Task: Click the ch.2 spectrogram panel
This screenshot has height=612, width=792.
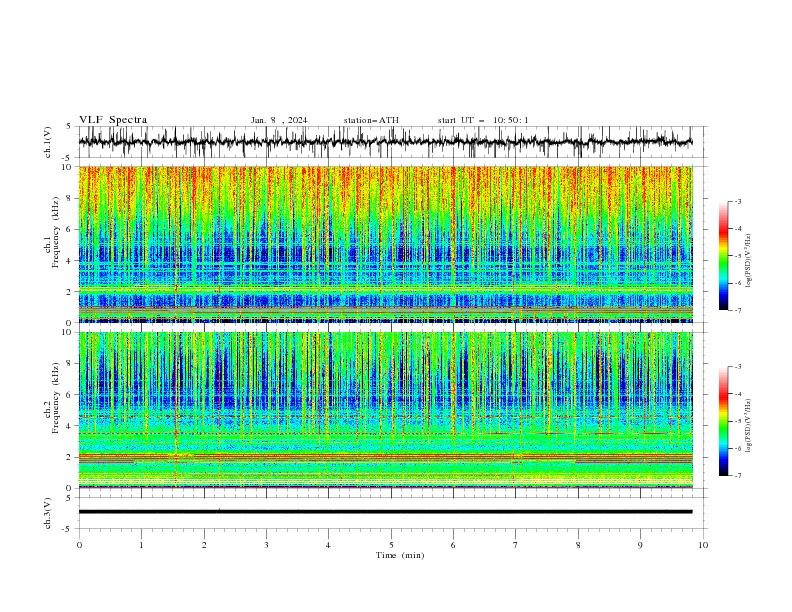Action: (386, 410)
